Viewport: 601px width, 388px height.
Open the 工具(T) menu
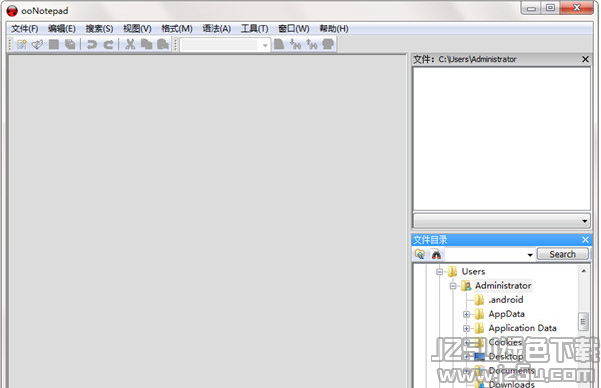pos(255,29)
